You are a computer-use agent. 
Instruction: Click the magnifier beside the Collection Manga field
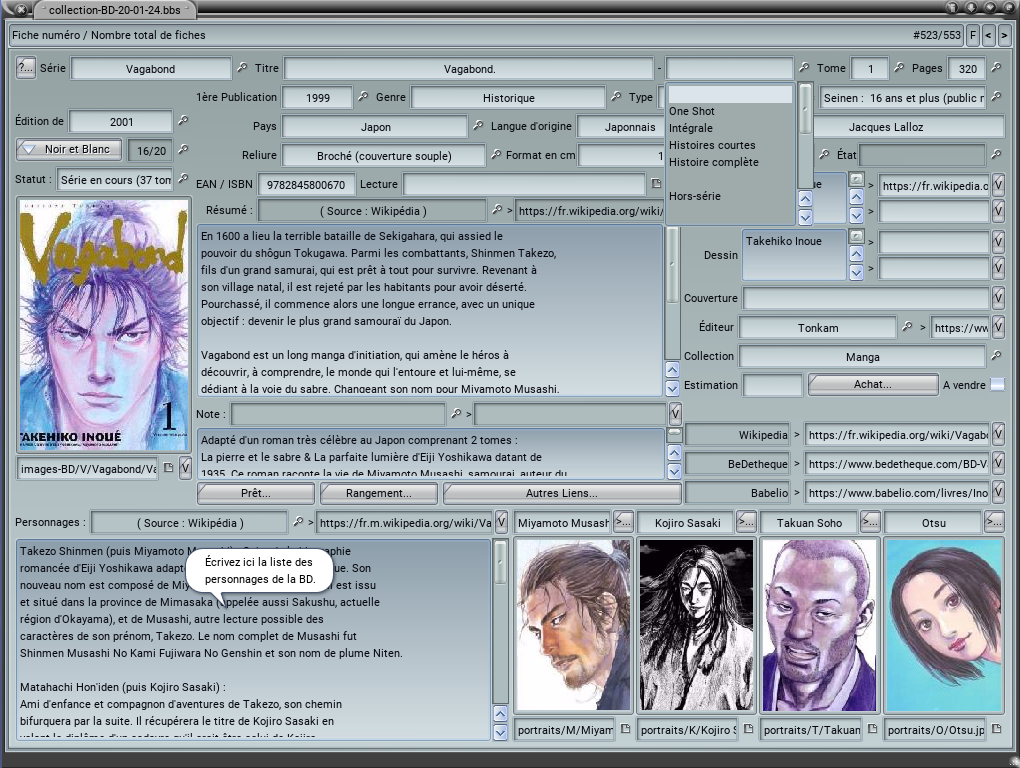coord(996,356)
